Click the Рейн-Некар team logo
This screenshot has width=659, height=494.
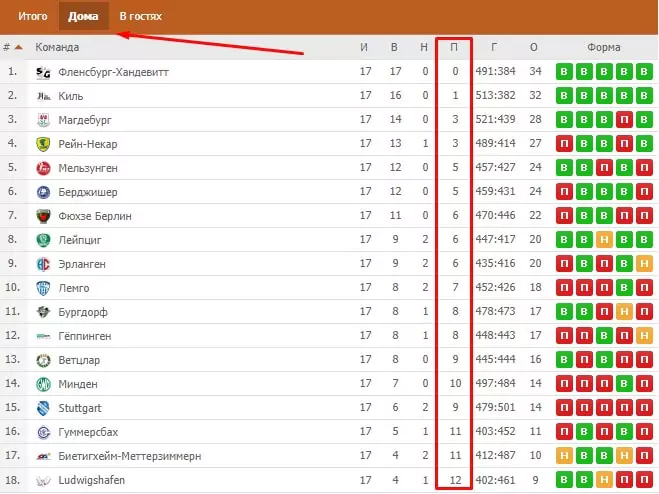coord(43,145)
